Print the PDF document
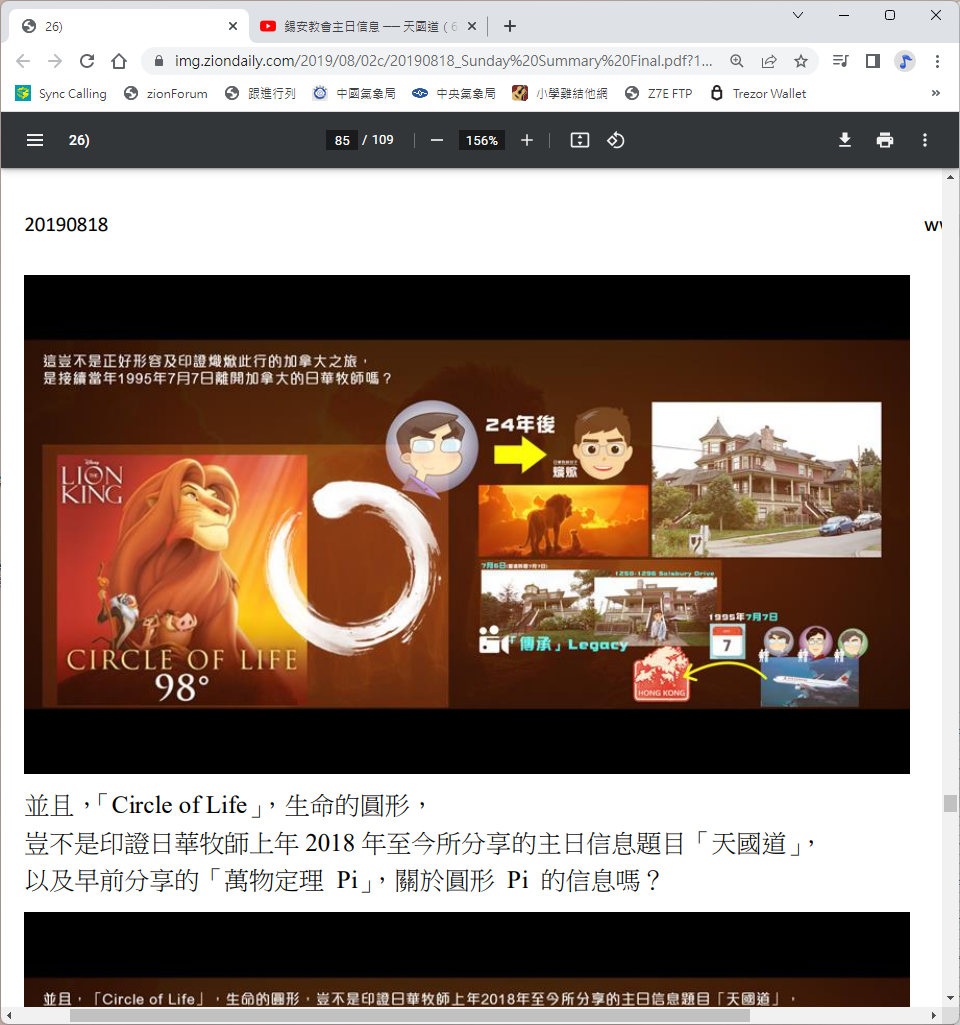Viewport: 960px width, 1025px height. (x=885, y=141)
